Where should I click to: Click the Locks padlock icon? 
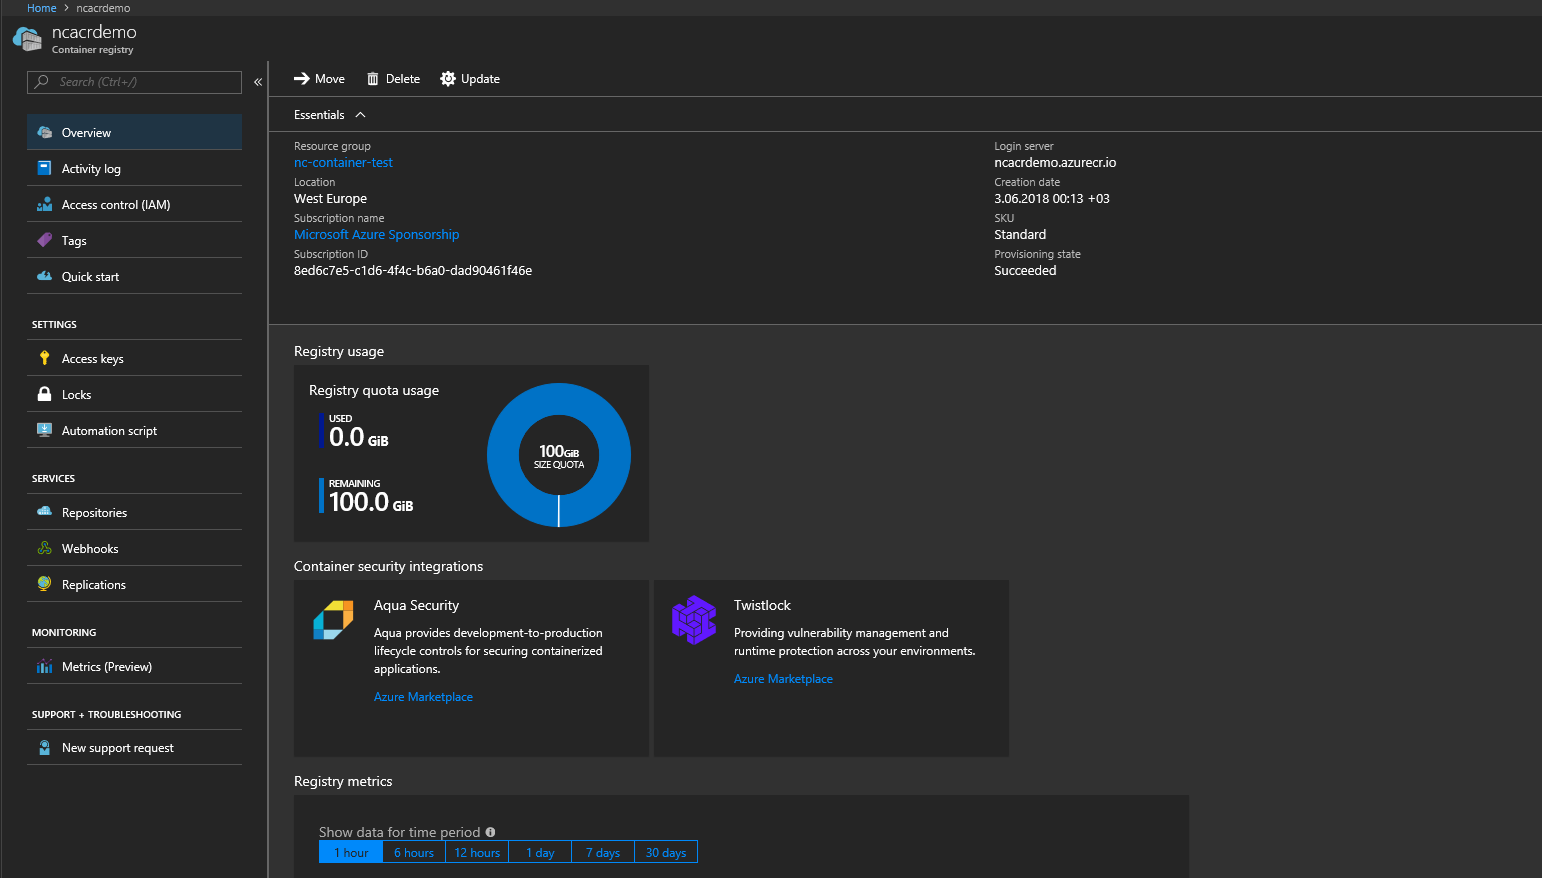[44, 394]
